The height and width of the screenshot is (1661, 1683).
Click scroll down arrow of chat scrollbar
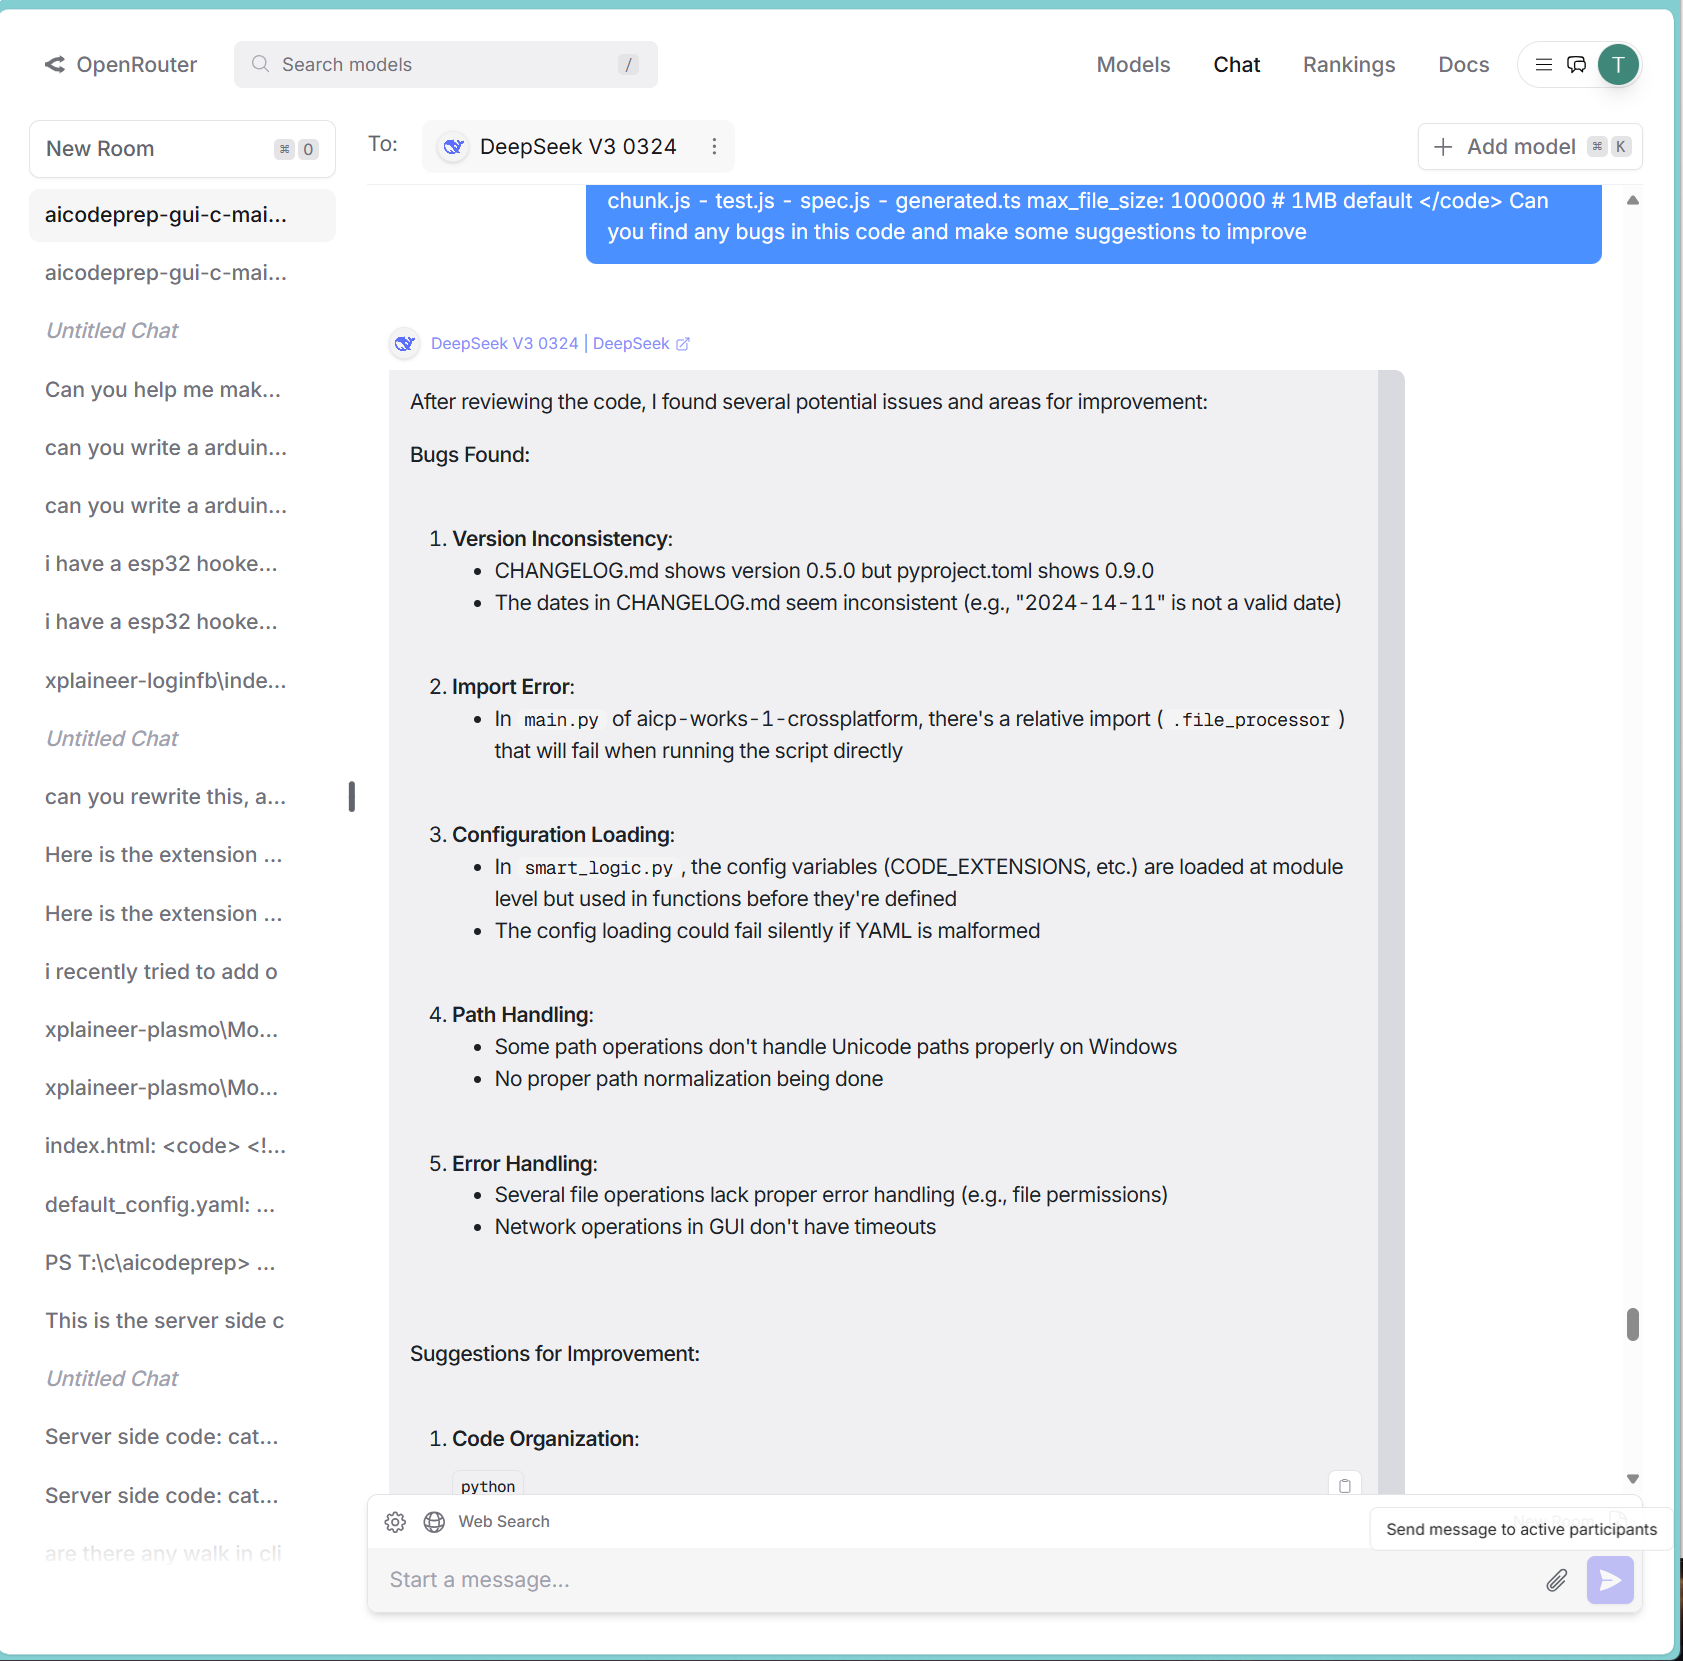(x=1633, y=1479)
